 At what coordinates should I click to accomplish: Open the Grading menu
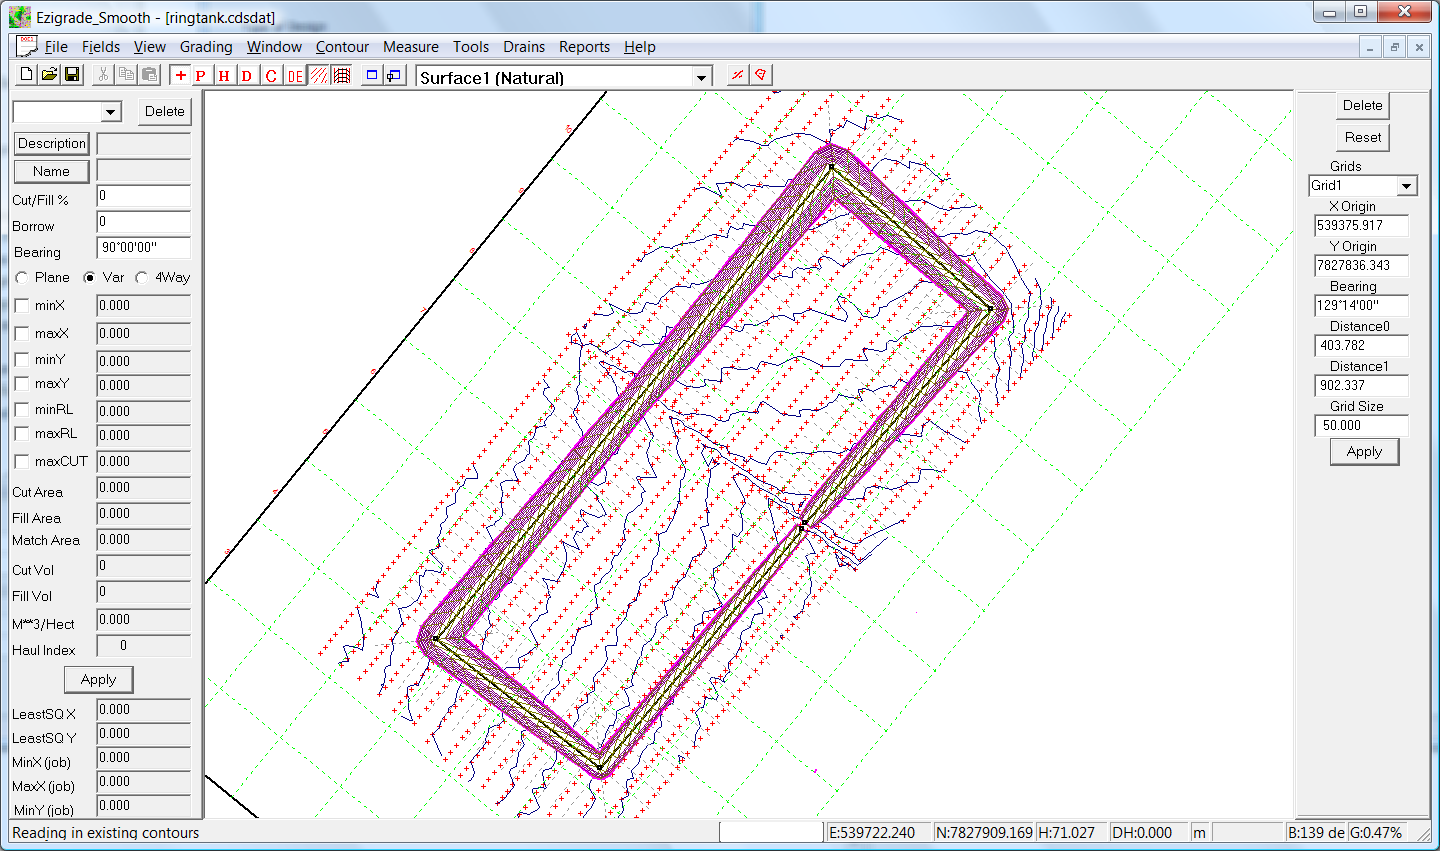pyautogui.click(x=206, y=47)
